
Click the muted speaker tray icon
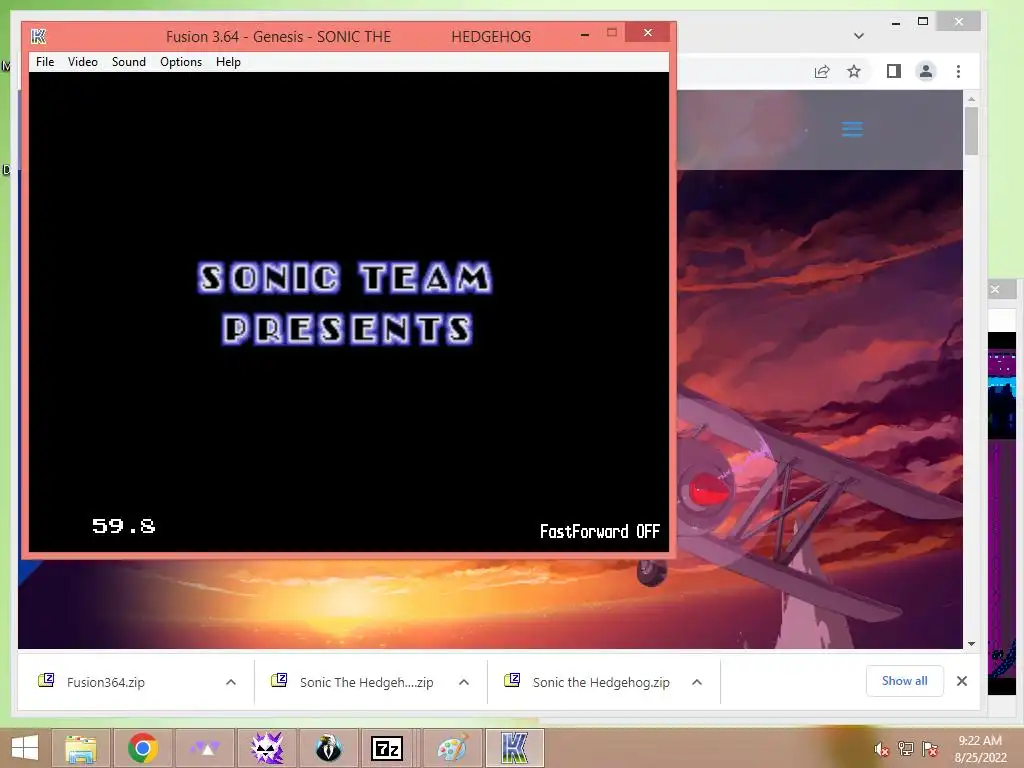pos(881,749)
